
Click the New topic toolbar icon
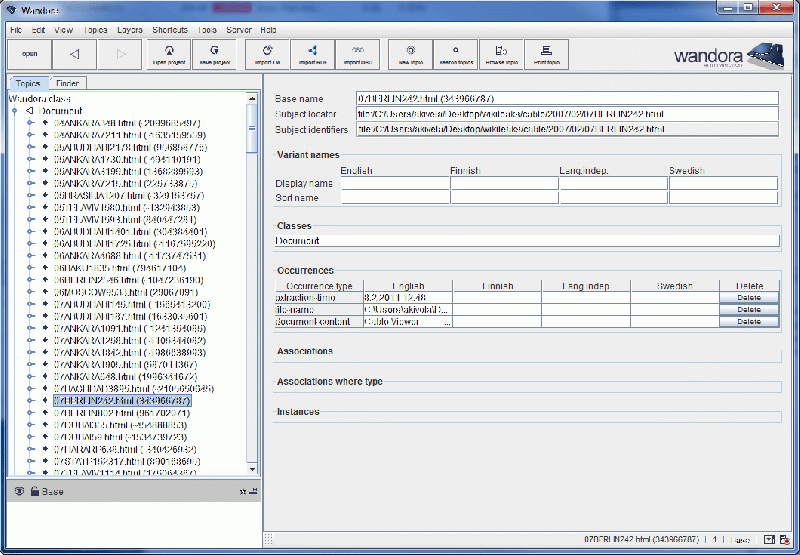coord(410,53)
